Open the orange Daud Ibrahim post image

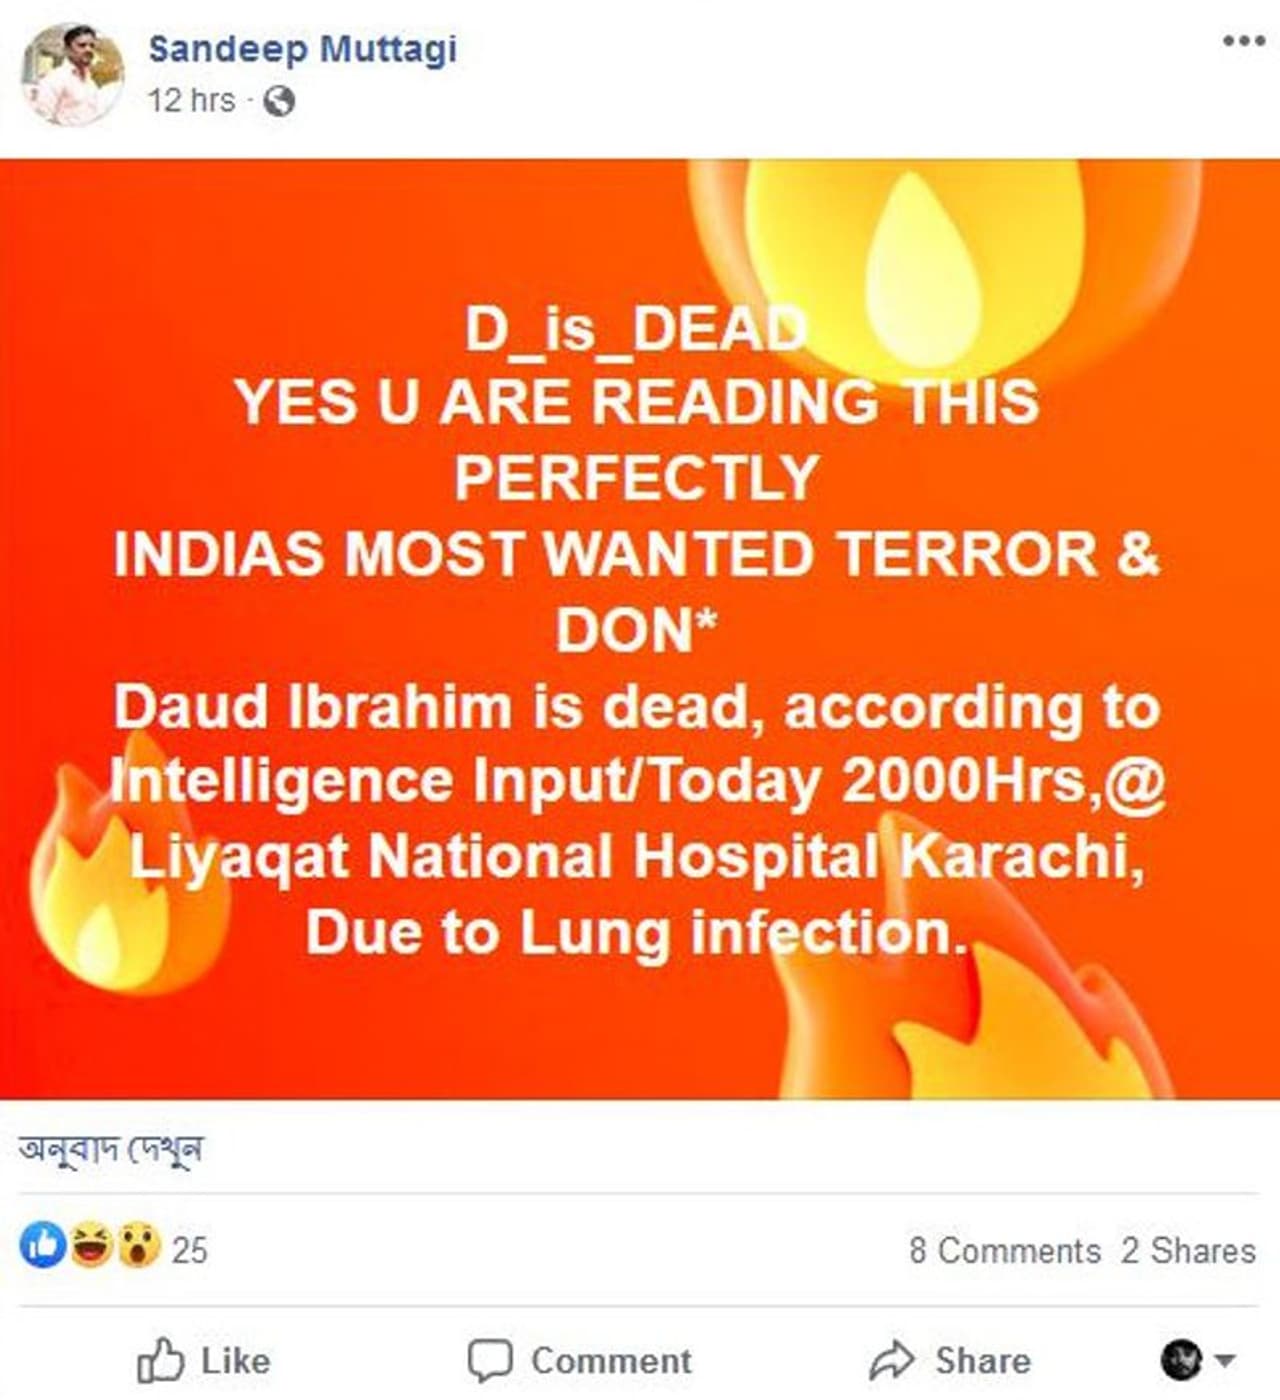(640, 629)
